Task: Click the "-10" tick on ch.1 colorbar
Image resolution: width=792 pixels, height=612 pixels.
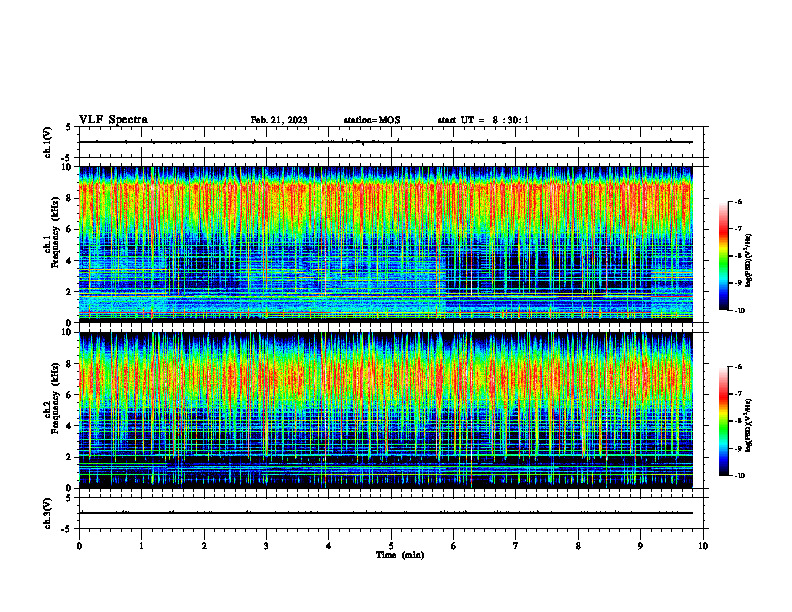Action: [x=739, y=311]
